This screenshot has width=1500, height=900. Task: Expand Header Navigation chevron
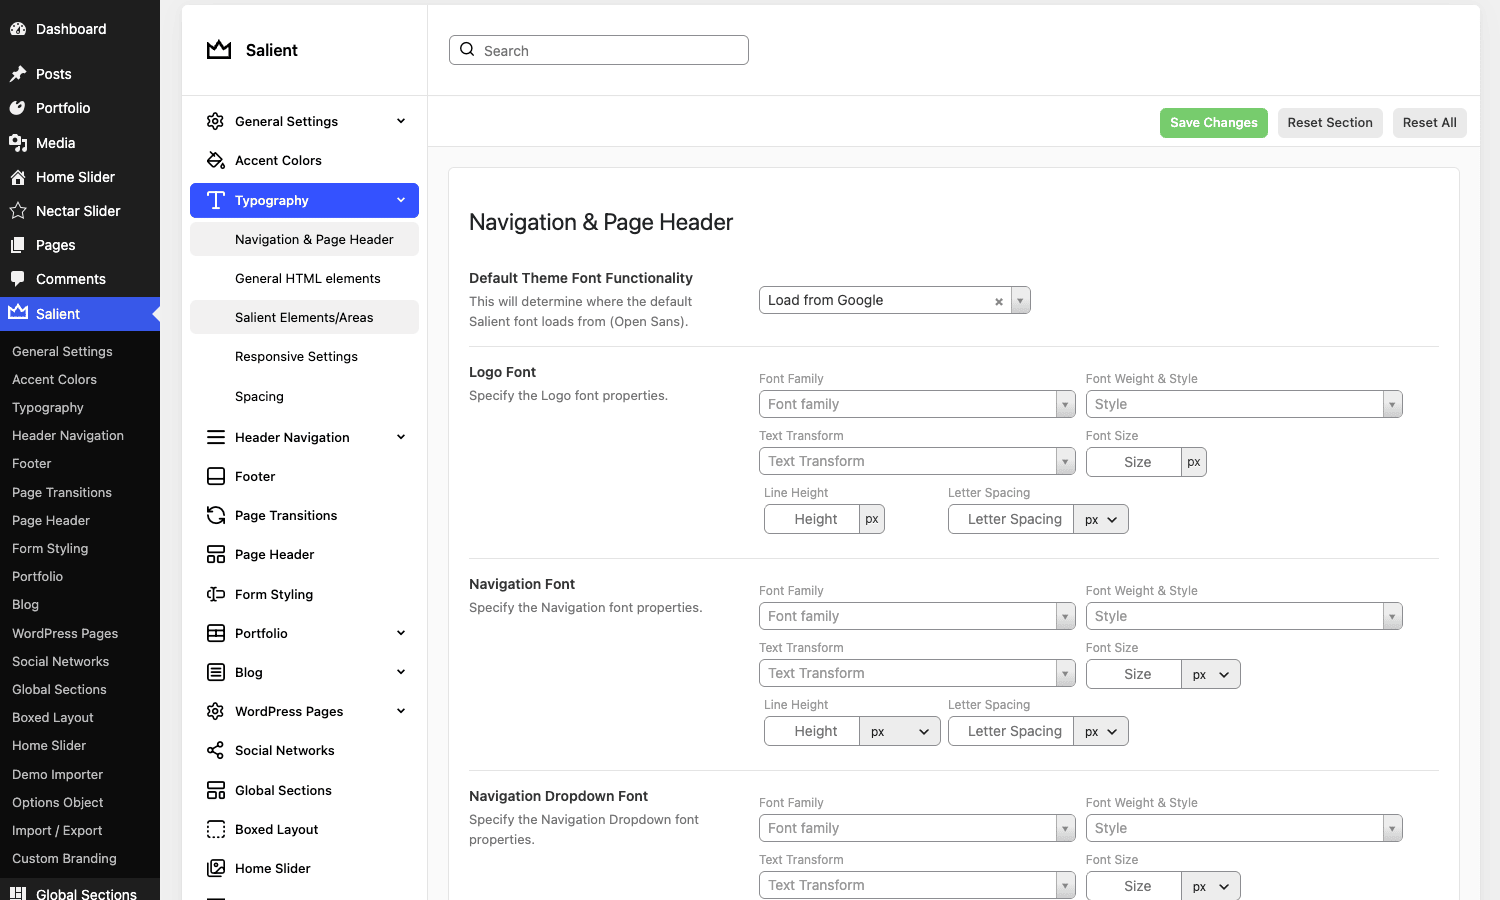click(x=401, y=437)
